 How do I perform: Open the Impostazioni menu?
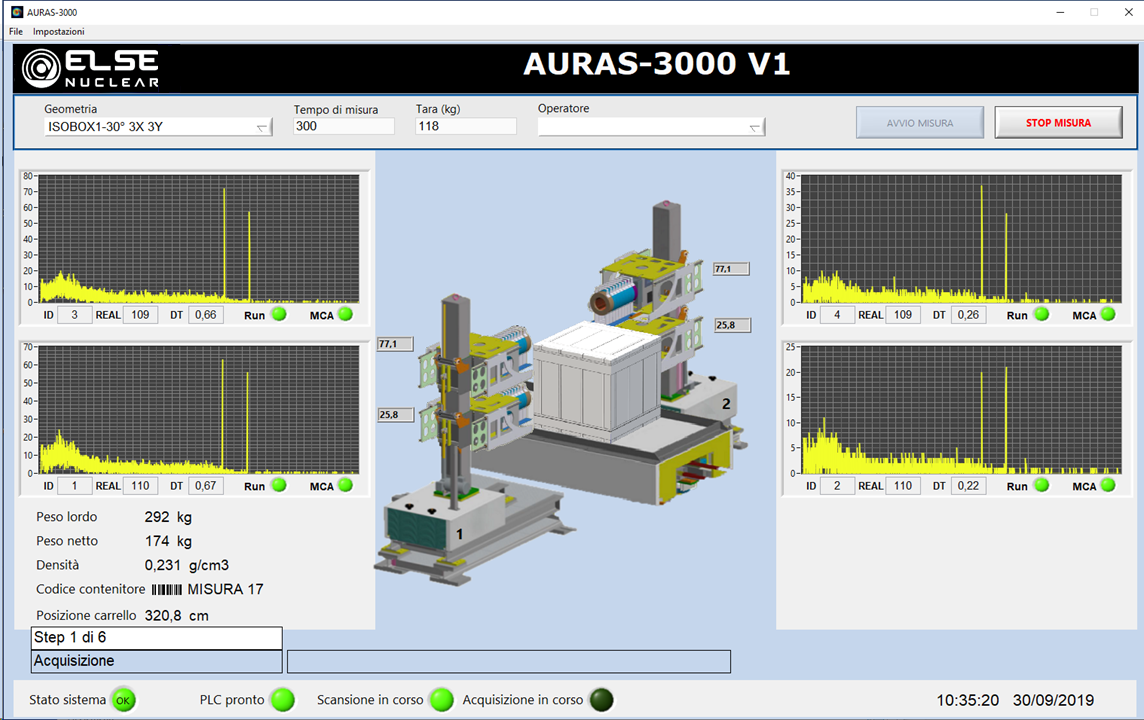[x=59, y=32]
